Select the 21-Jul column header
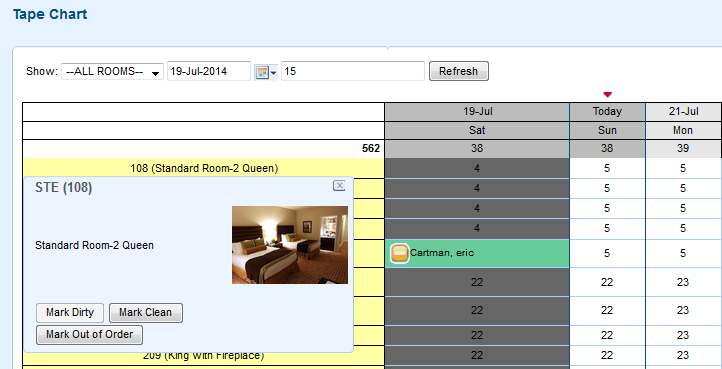Viewport: 722px width, 369px height. coord(683,111)
